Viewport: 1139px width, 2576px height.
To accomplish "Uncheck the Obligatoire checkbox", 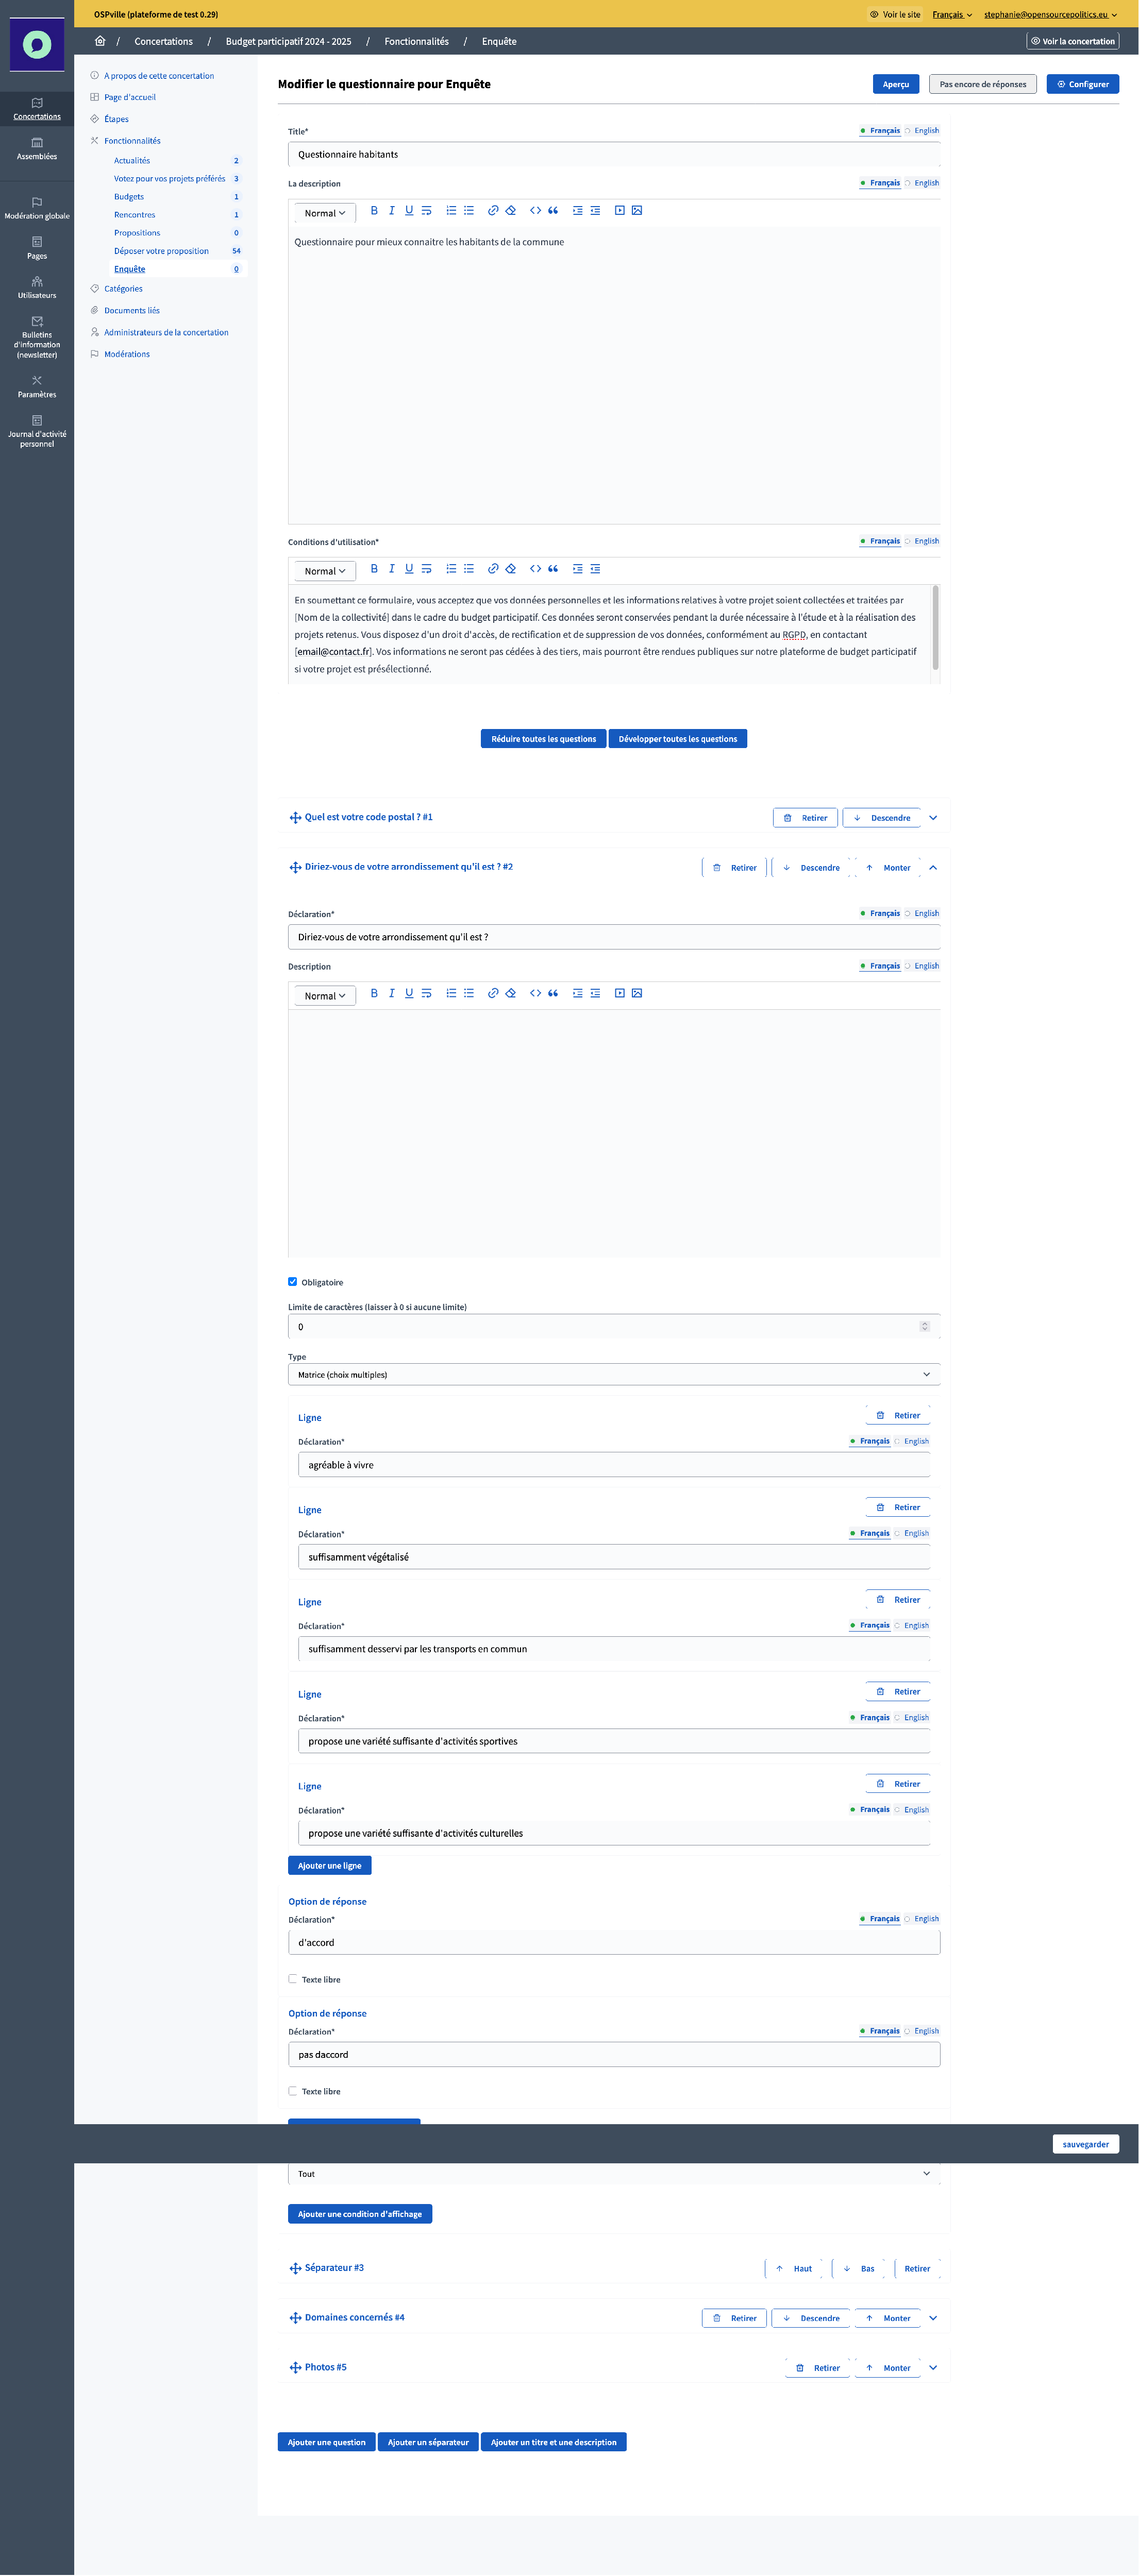I will pyautogui.click(x=293, y=1281).
